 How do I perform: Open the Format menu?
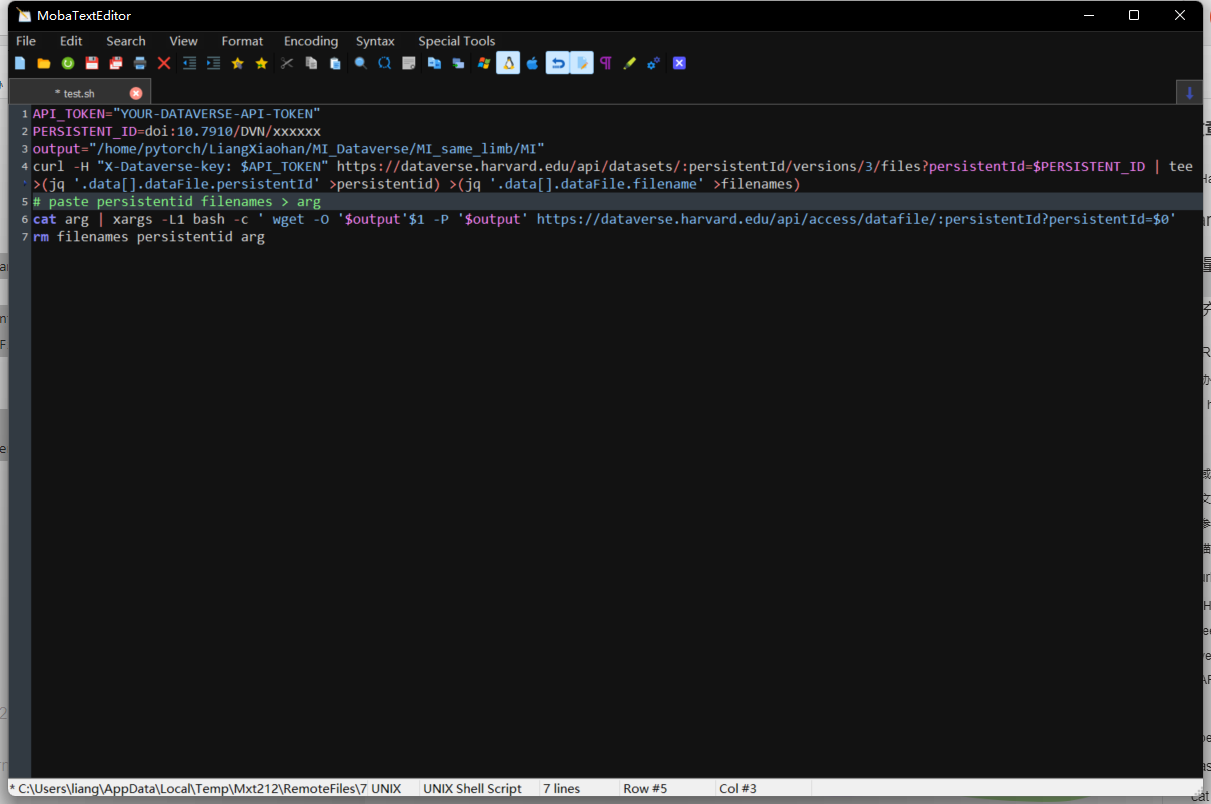[242, 41]
